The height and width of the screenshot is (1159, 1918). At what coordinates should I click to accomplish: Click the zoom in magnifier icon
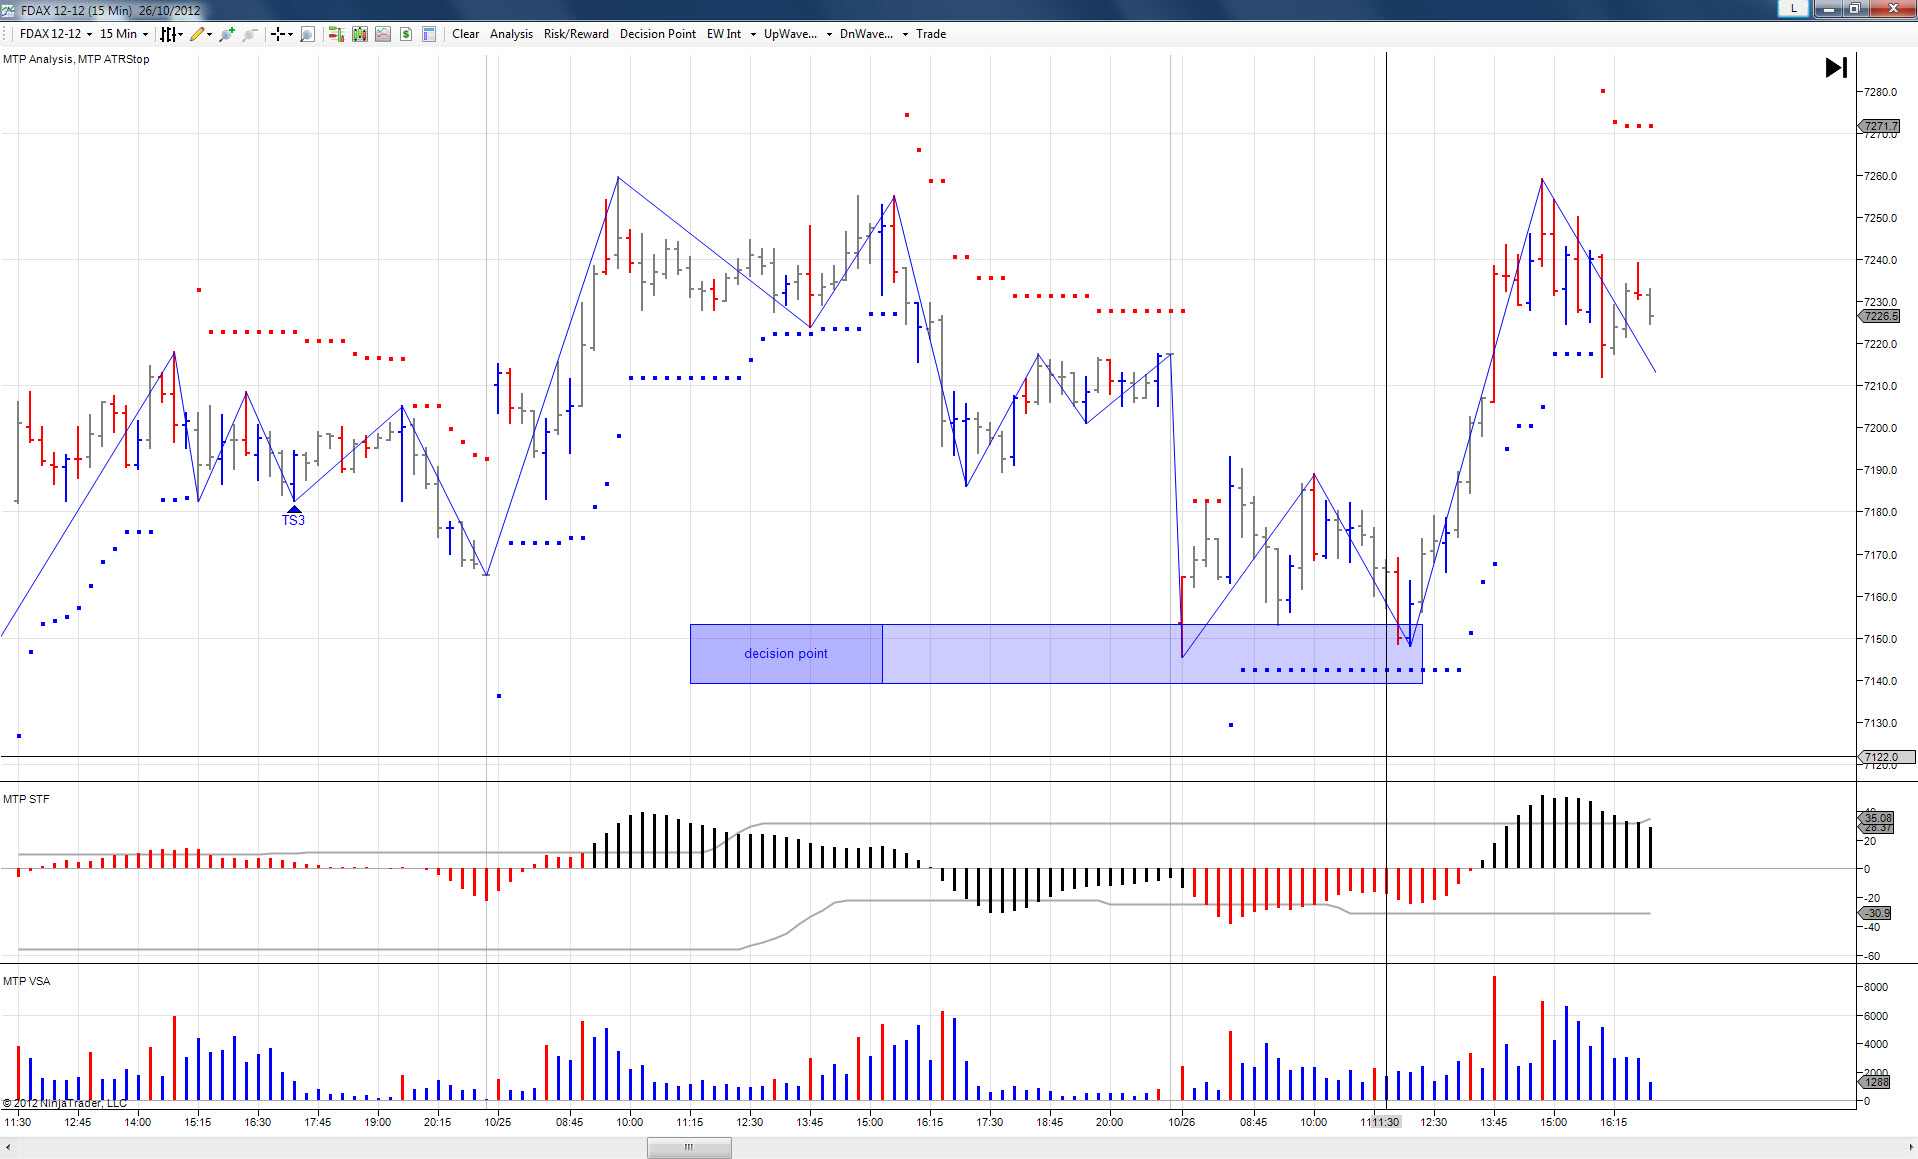[x=227, y=34]
